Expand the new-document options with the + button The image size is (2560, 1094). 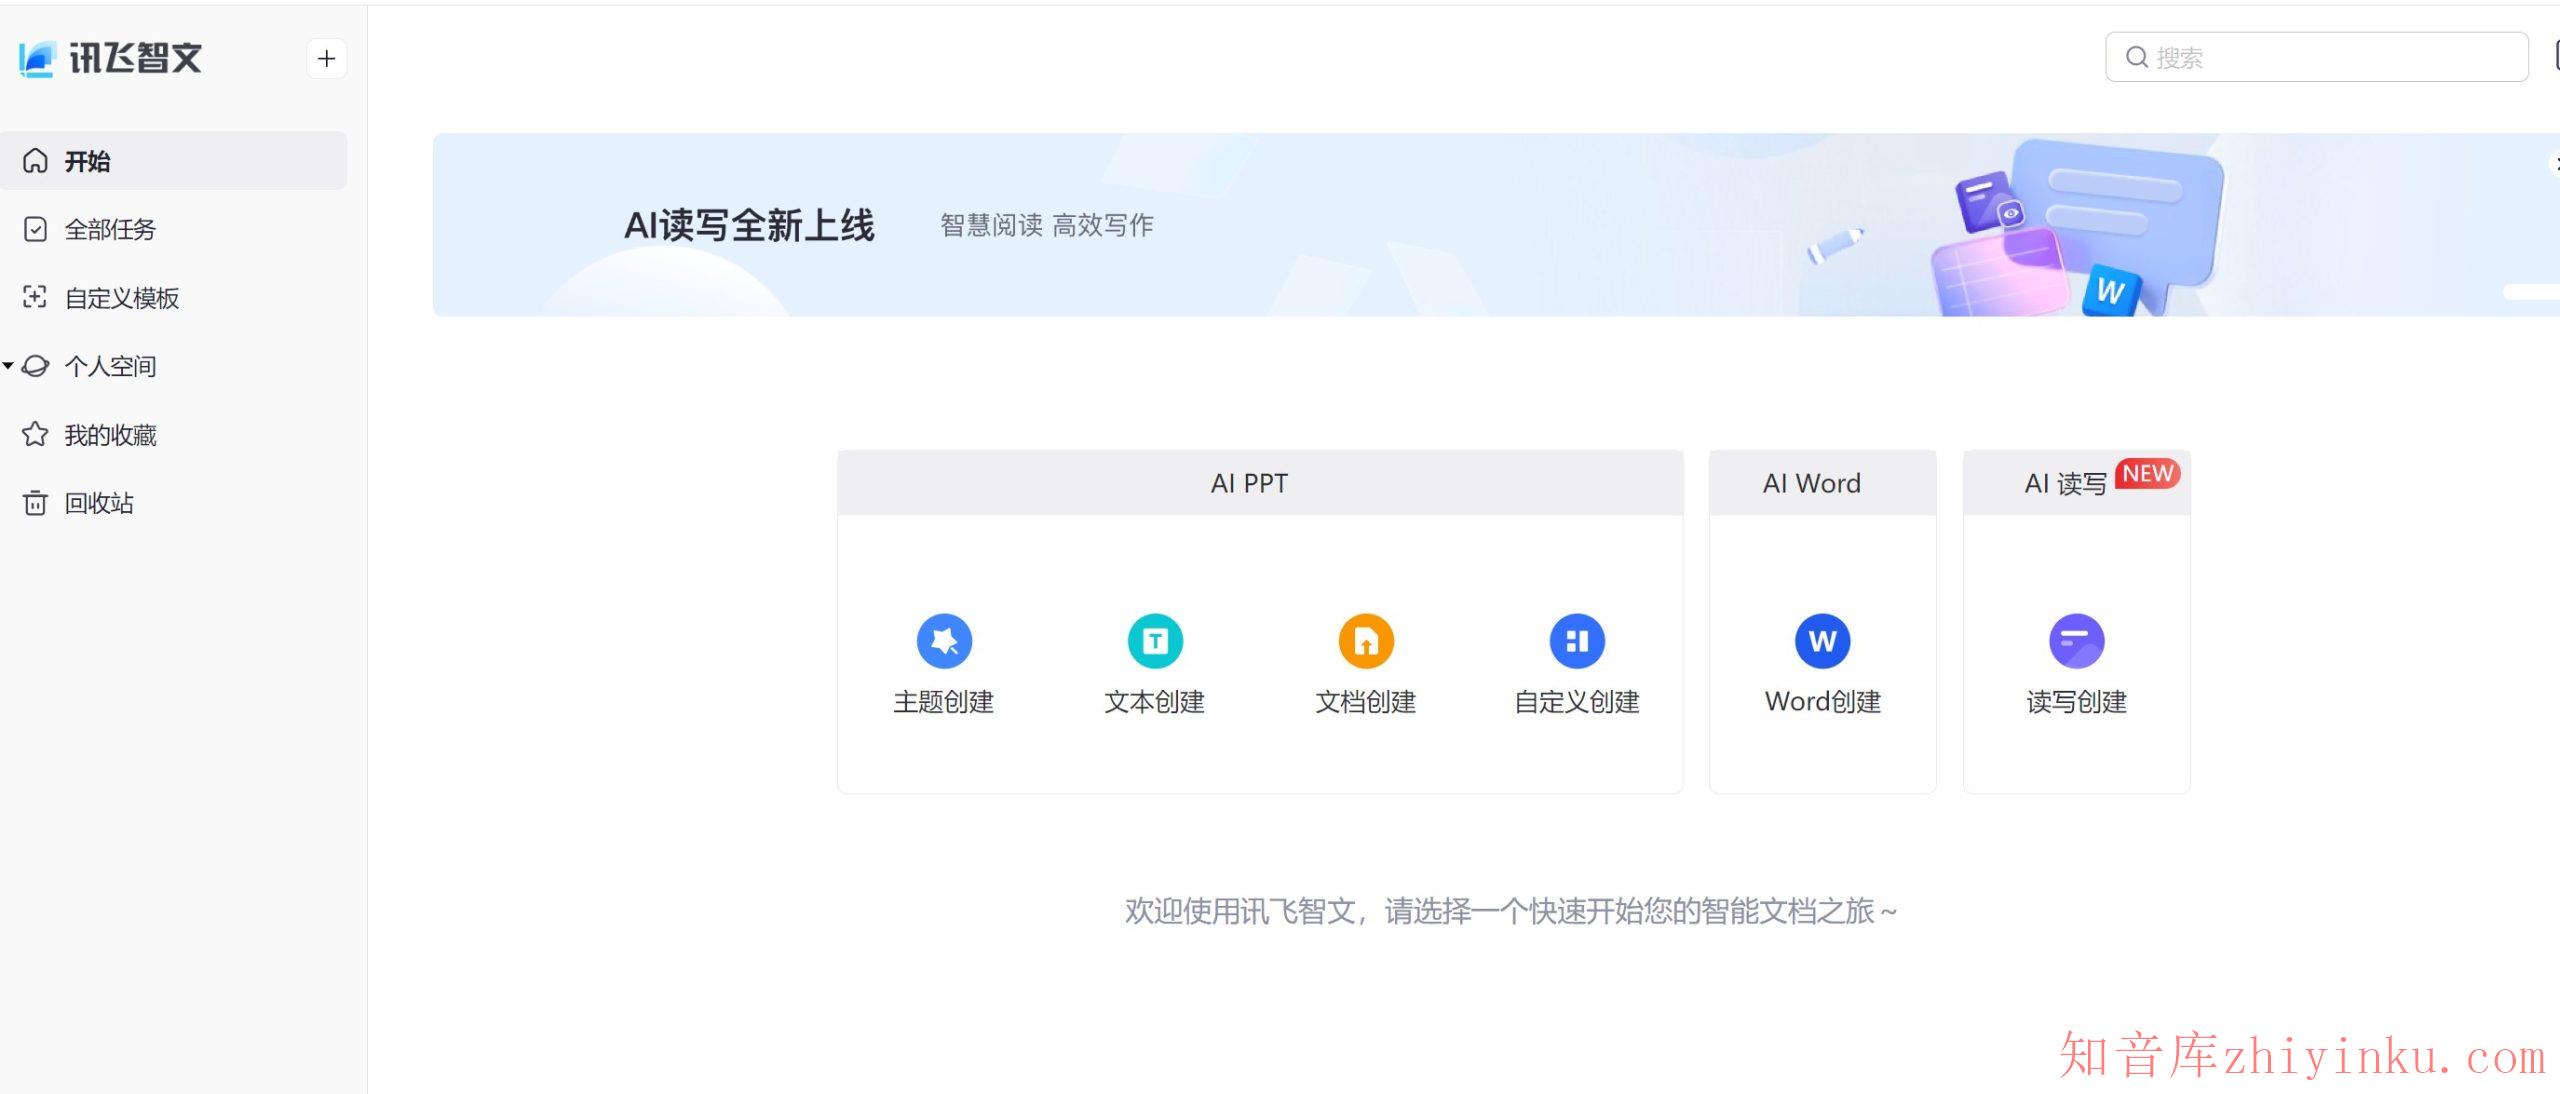coord(326,58)
